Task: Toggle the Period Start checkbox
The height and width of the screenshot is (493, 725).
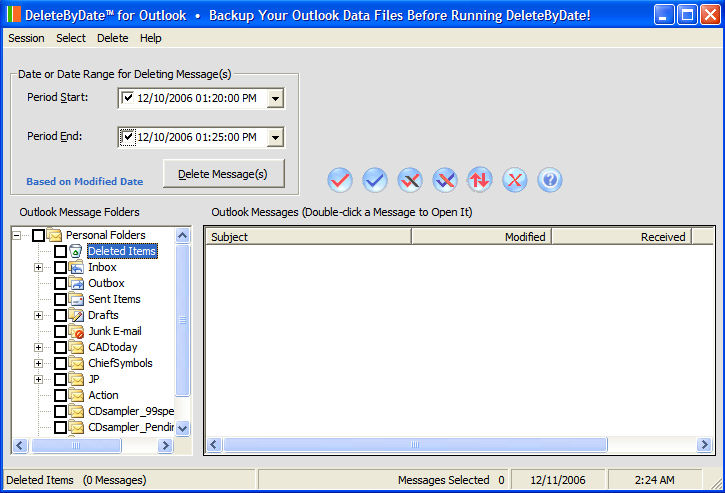Action: 128,98
